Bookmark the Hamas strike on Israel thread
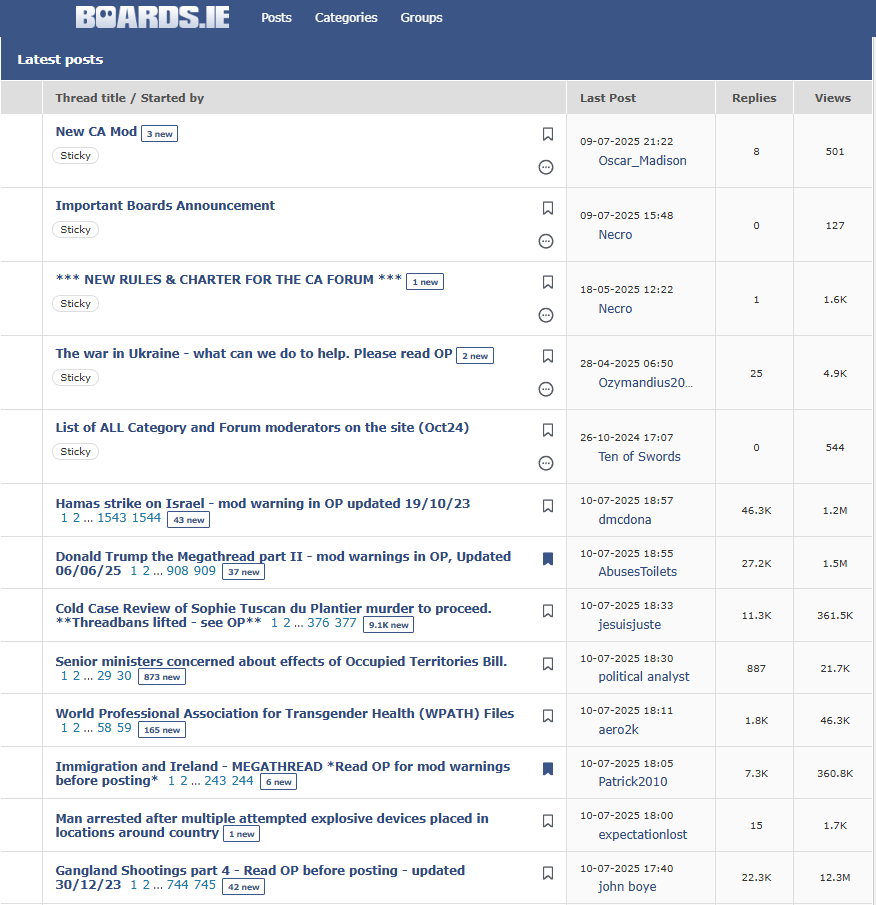The width and height of the screenshot is (876, 905). tap(548, 506)
